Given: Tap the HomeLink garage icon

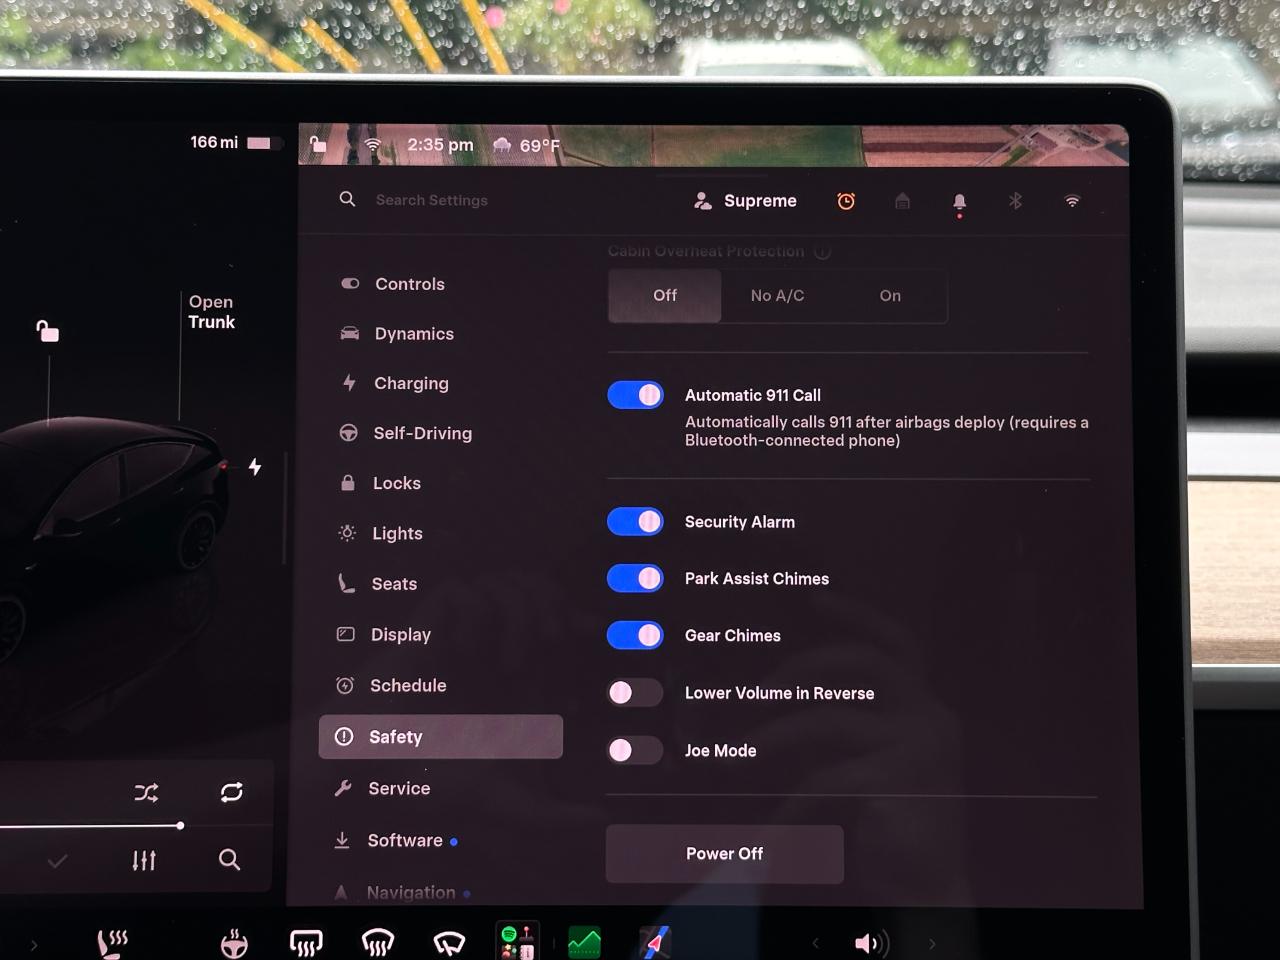Looking at the screenshot, I should pos(902,201).
